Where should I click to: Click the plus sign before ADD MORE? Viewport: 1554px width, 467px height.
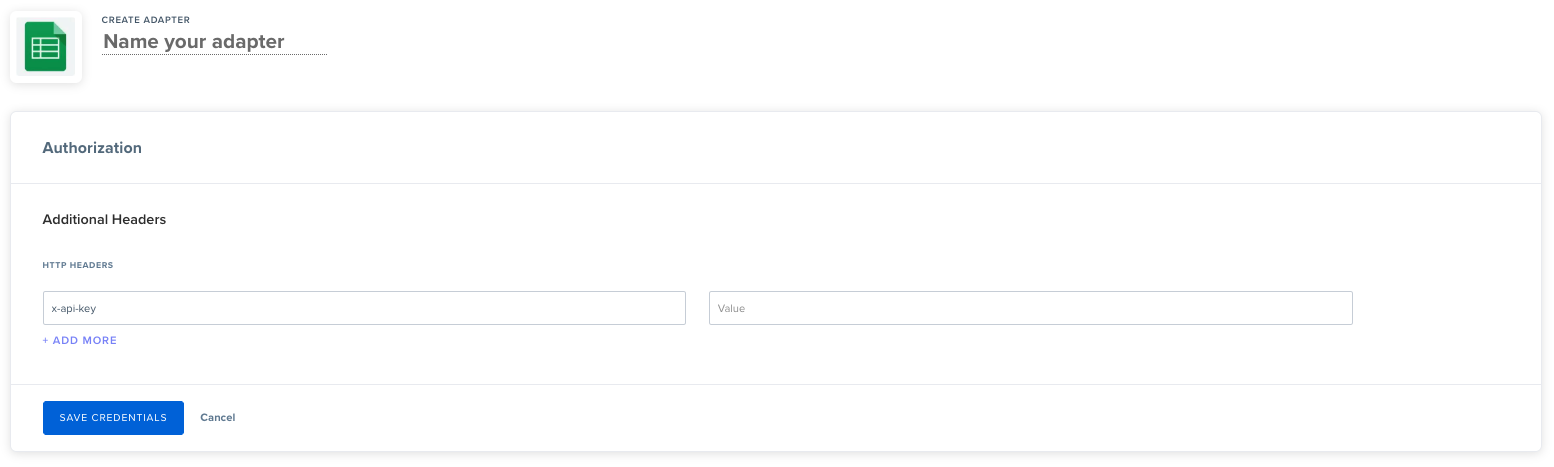click(x=45, y=341)
